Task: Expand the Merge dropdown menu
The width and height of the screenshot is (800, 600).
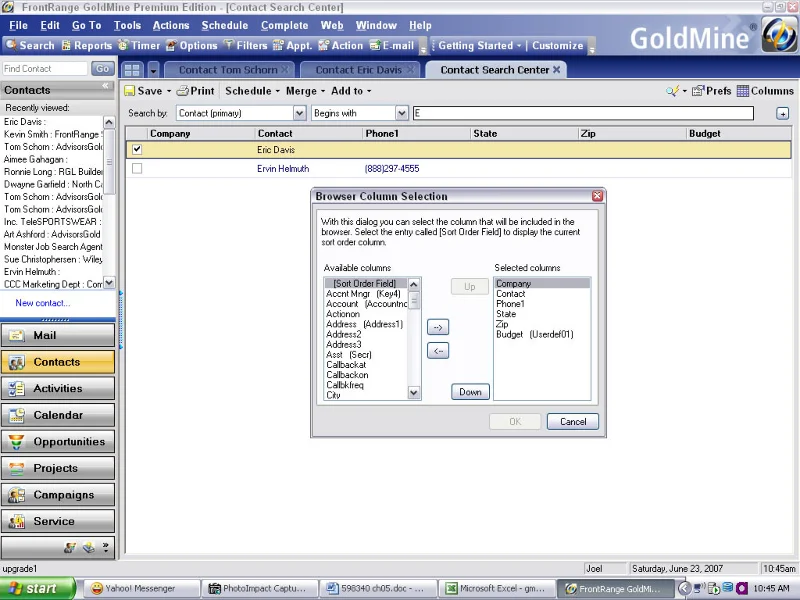Action: click(x=323, y=91)
